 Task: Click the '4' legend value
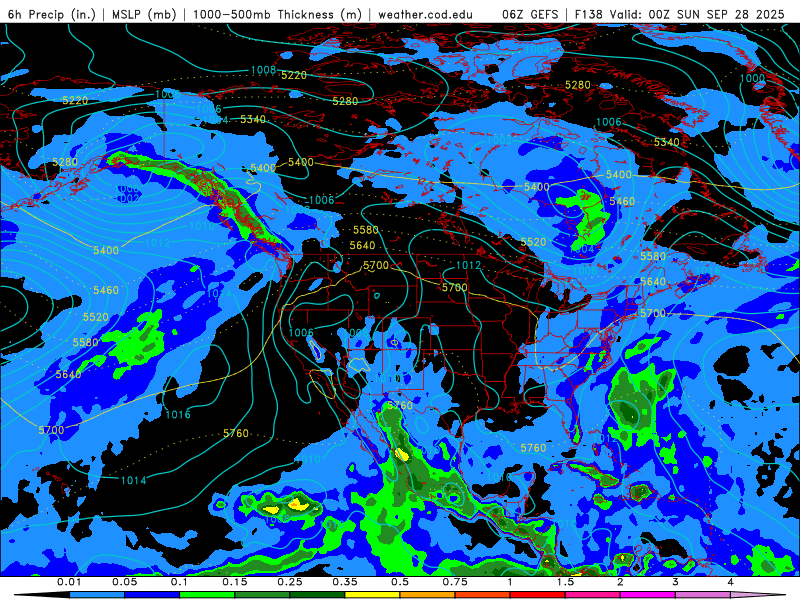(x=730, y=582)
